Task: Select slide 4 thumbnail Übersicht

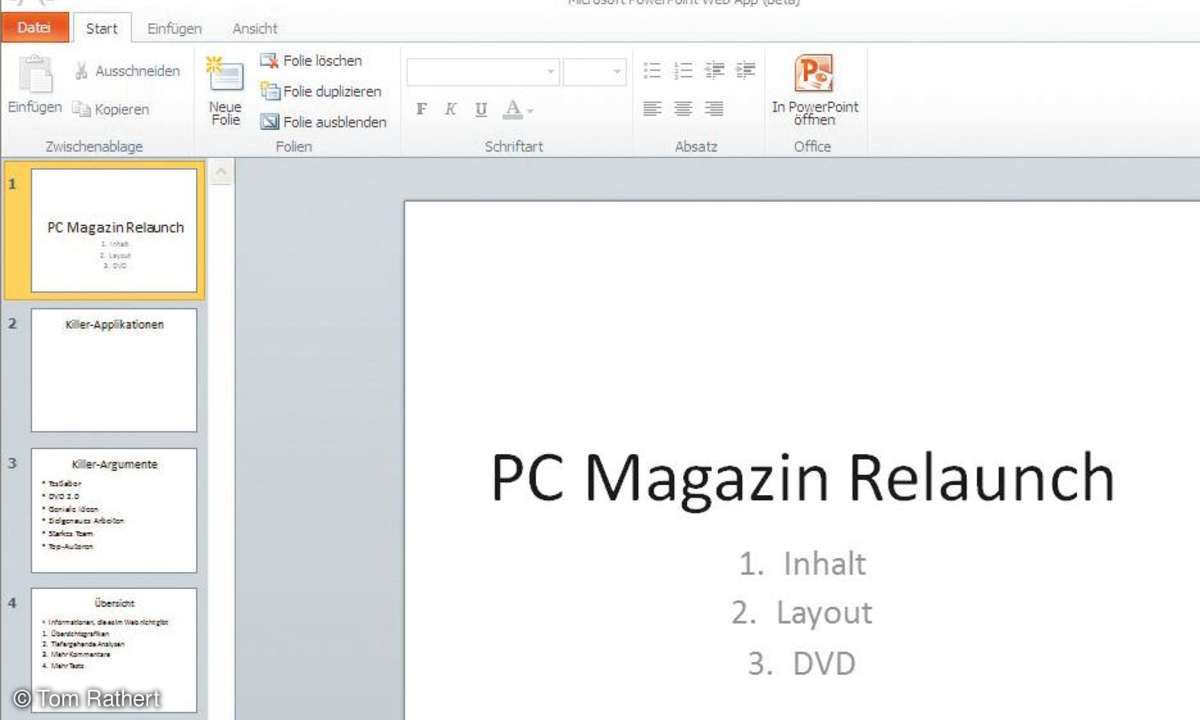Action: 114,650
